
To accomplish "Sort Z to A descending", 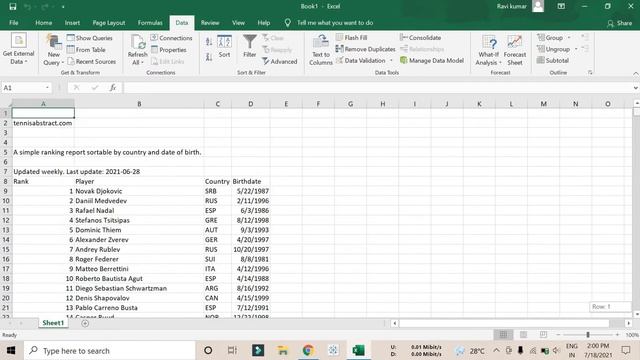I will point(209,57).
